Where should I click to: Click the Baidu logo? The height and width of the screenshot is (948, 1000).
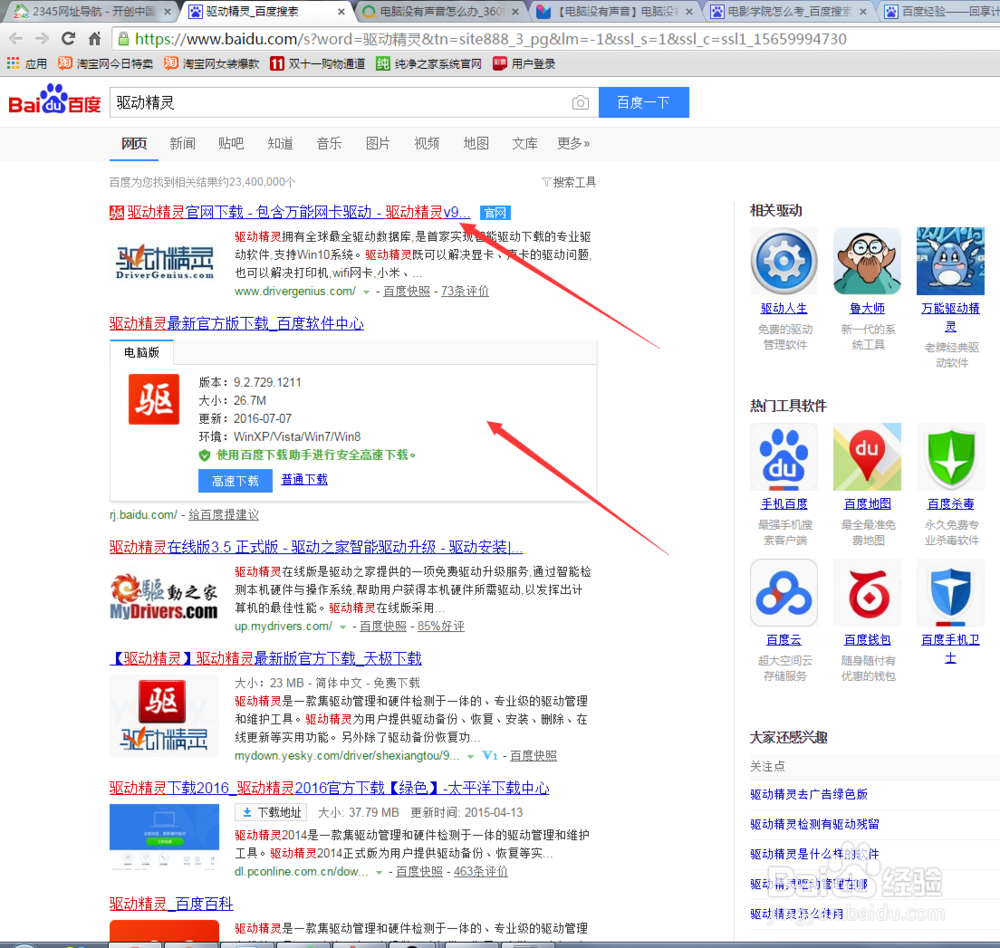55,100
